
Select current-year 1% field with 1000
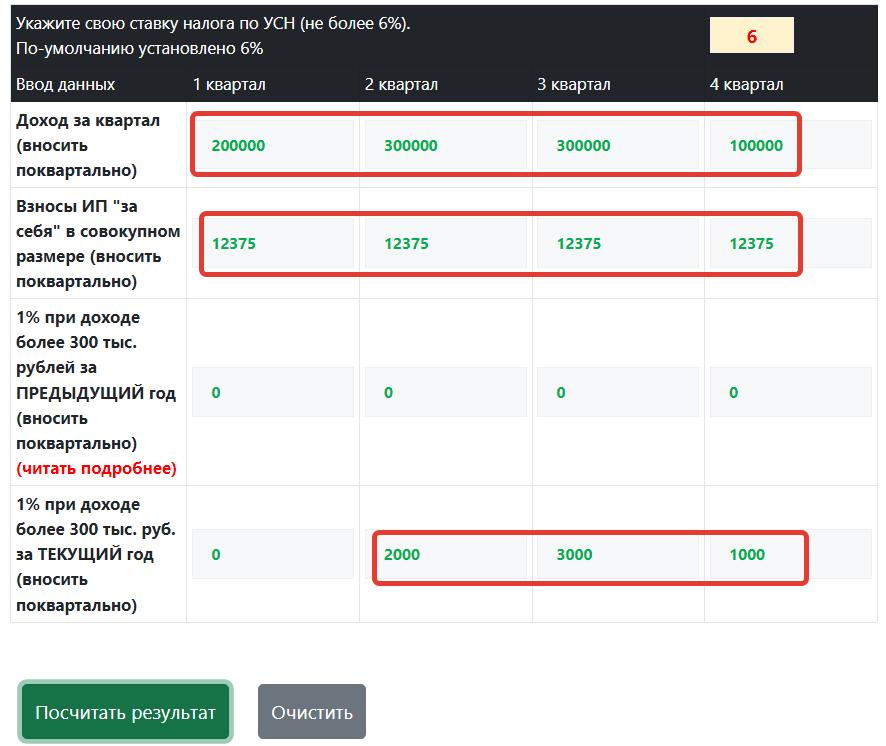coord(791,554)
